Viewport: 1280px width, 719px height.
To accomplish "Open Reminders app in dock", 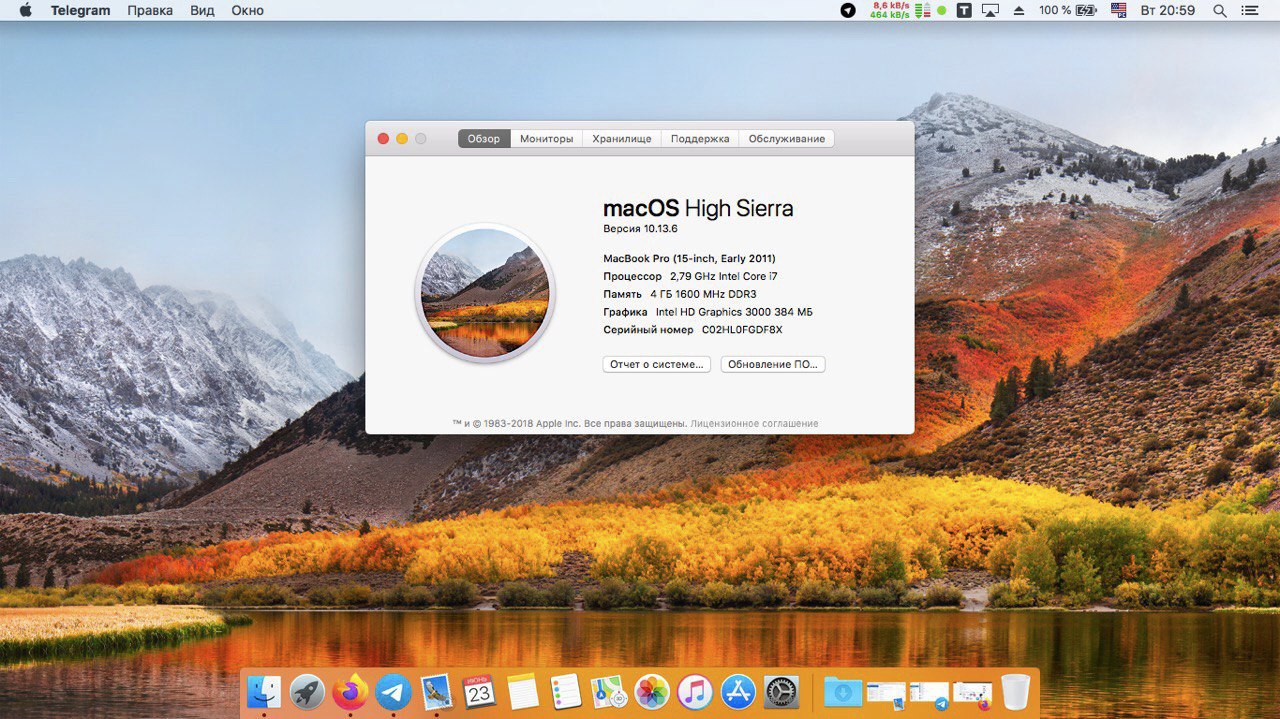I will pyautogui.click(x=566, y=691).
